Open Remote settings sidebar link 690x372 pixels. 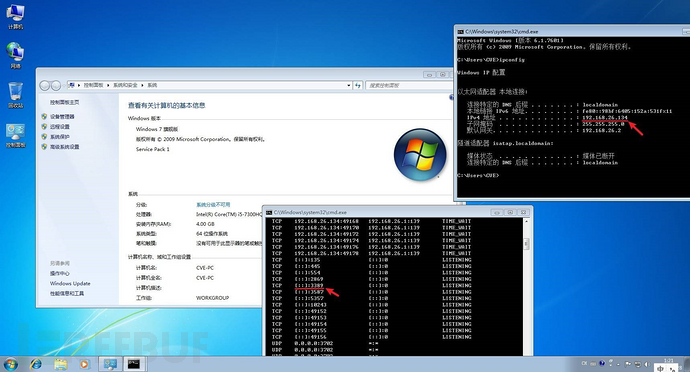[x=60, y=127]
